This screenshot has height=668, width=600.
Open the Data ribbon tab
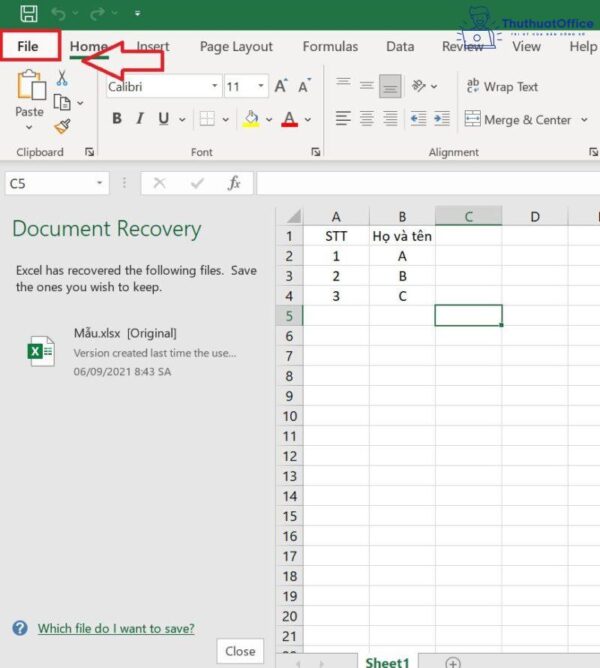point(400,46)
